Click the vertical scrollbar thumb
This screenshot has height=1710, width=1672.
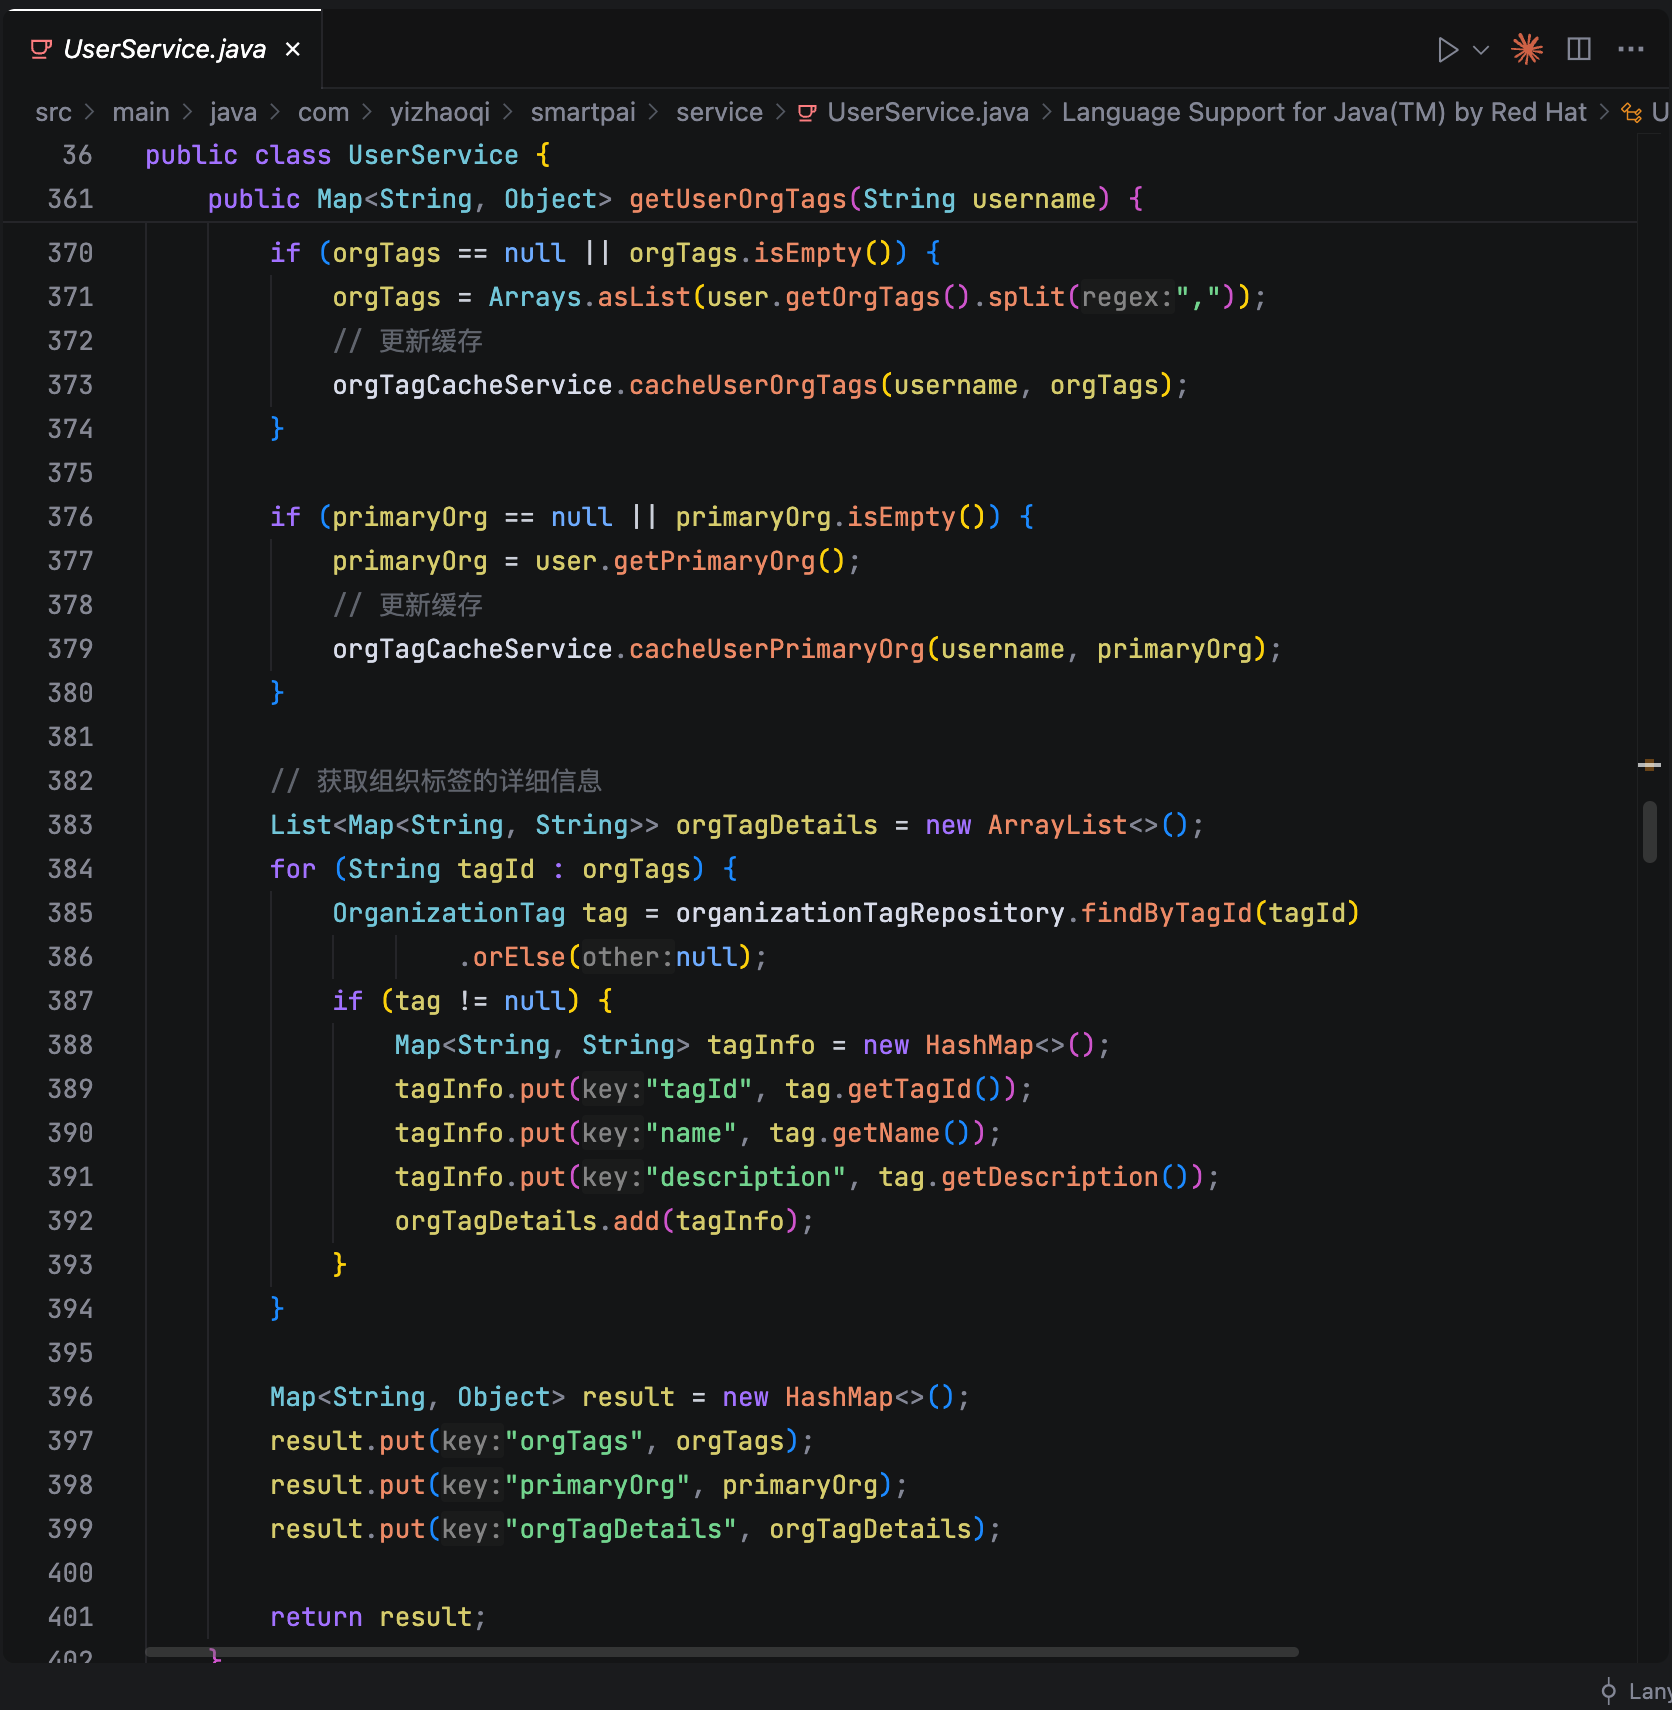(x=1650, y=832)
